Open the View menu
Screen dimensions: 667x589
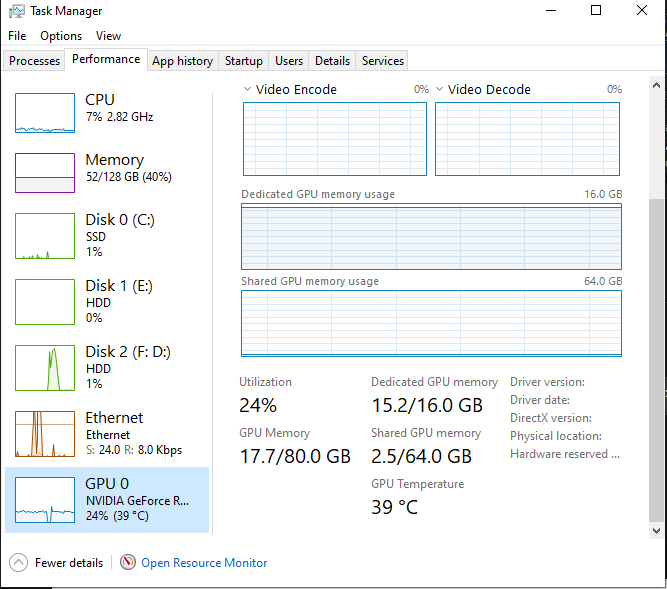tap(108, 36)
